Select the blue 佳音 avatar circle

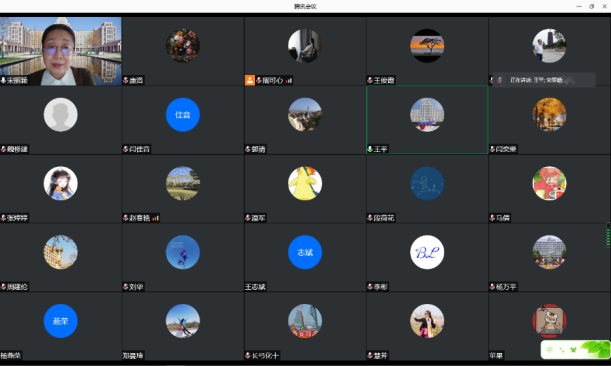183,115
